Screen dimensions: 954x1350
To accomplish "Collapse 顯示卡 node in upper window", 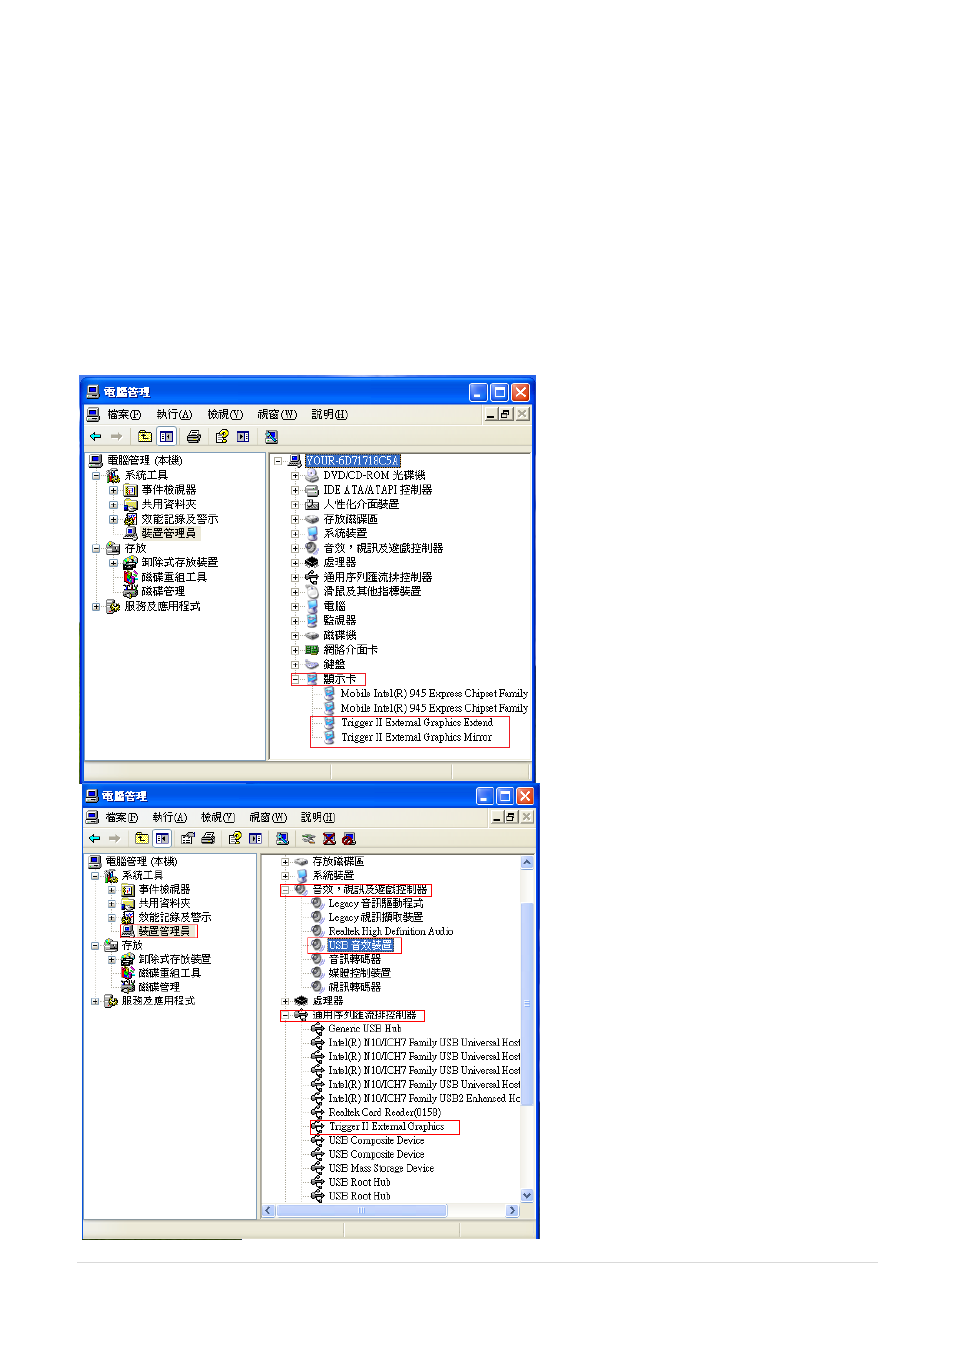I will [295, 678].
